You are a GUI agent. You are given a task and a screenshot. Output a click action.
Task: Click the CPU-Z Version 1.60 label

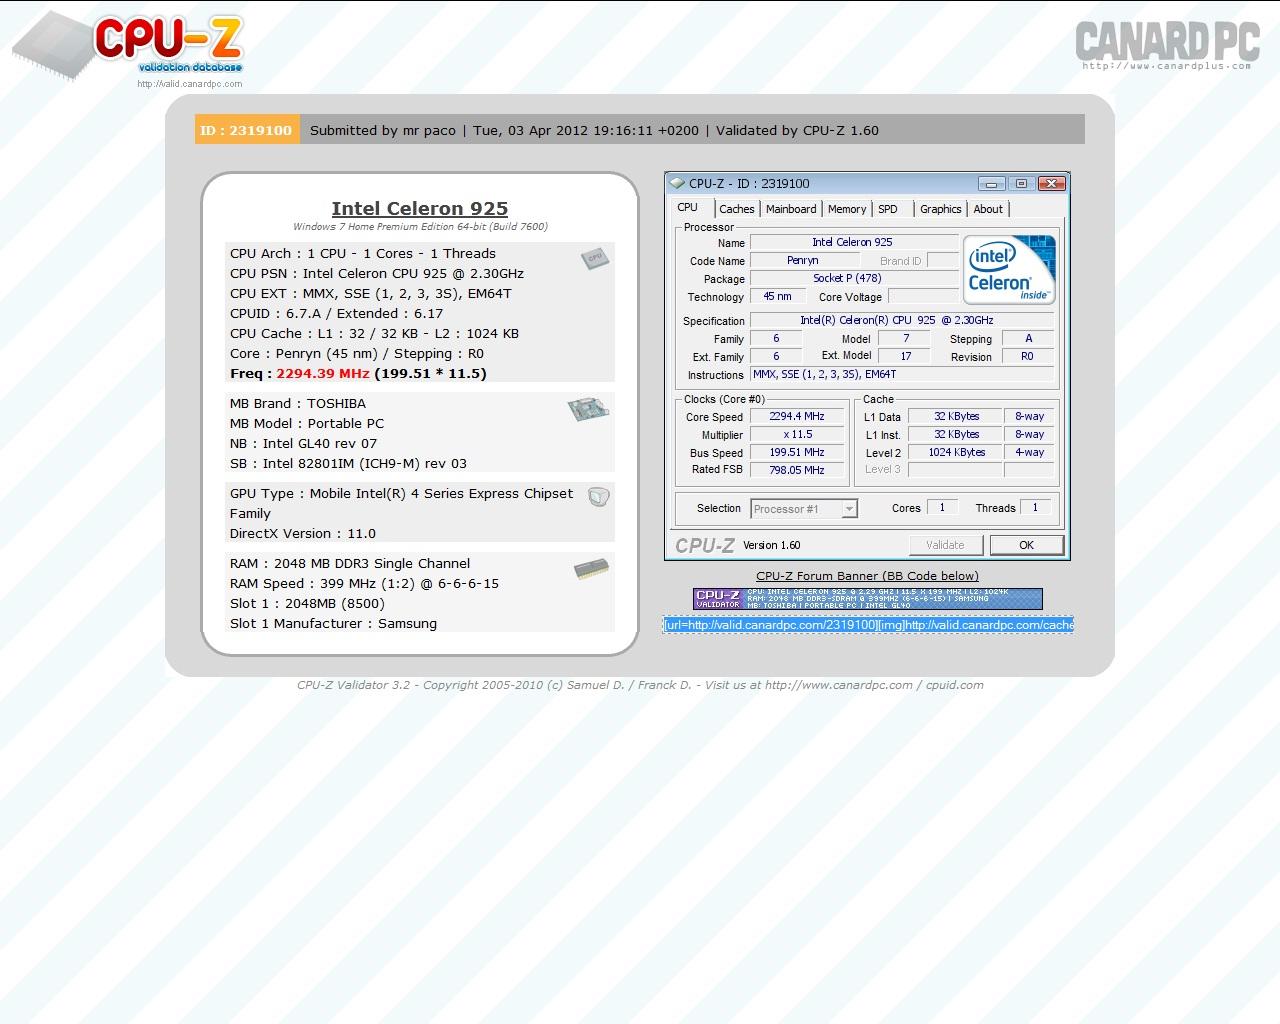[x=771, y=545]
